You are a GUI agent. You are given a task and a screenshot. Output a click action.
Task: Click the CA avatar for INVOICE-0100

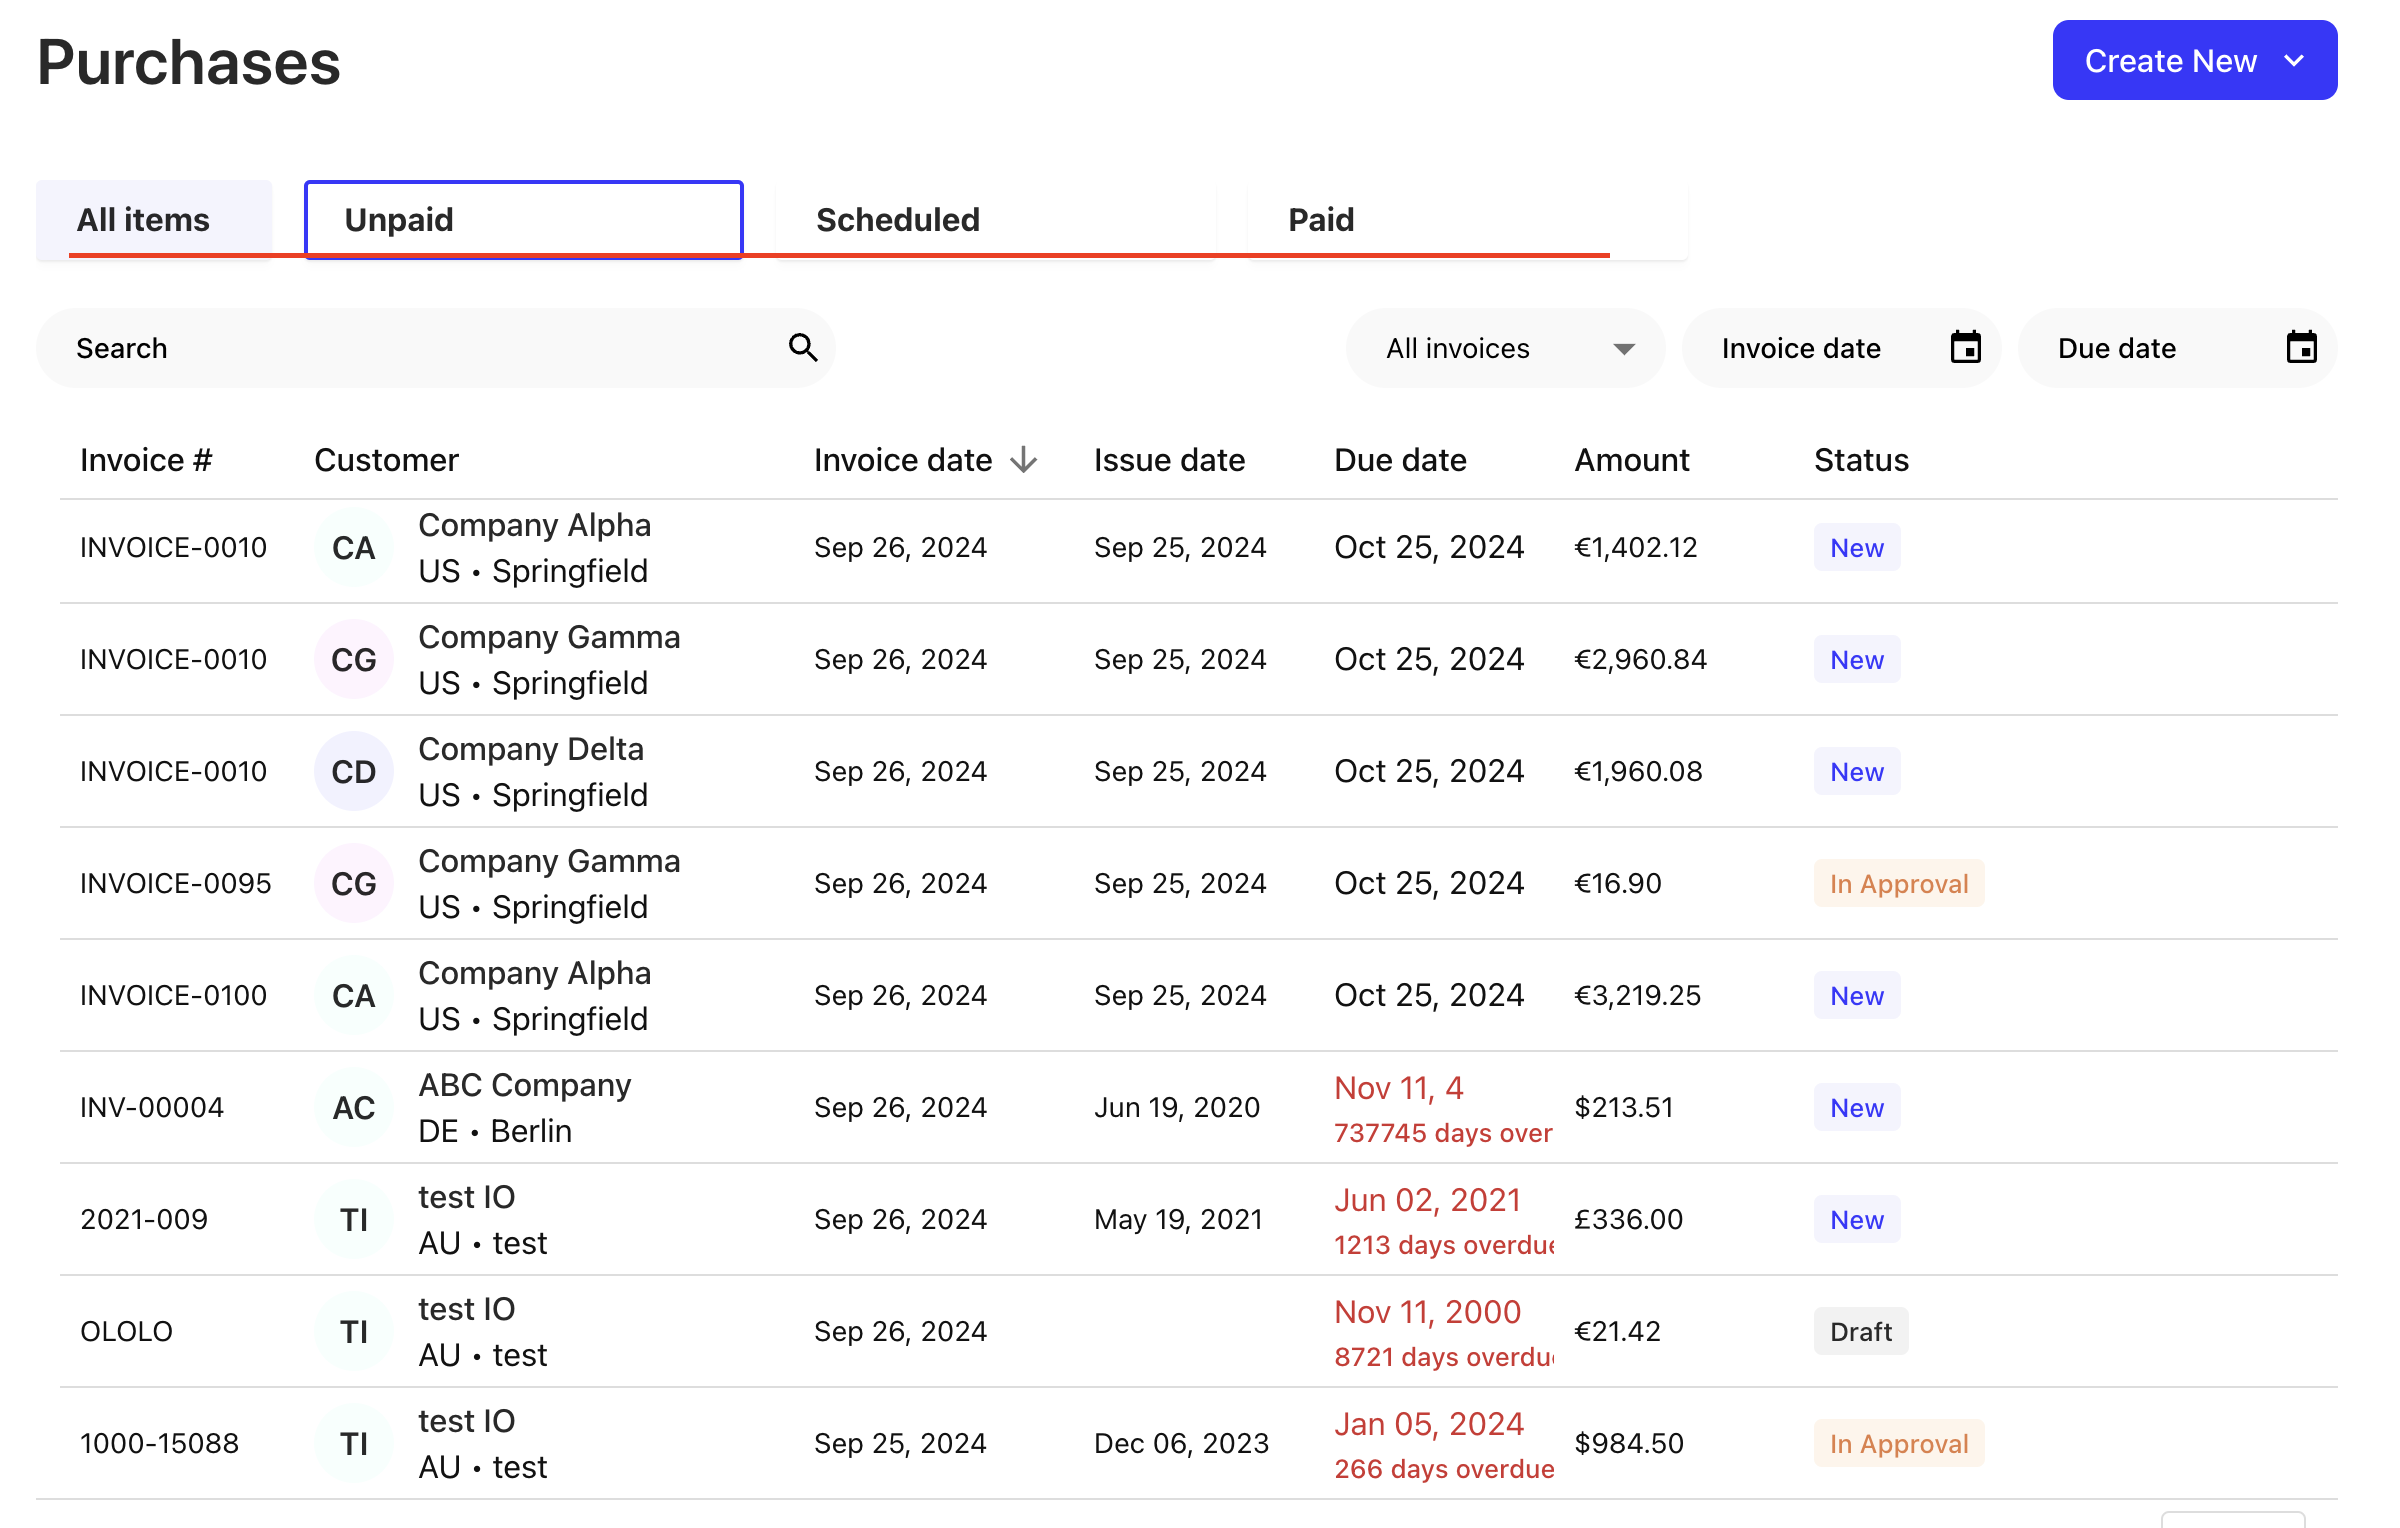pyautogui.click(x=353, y=995)
